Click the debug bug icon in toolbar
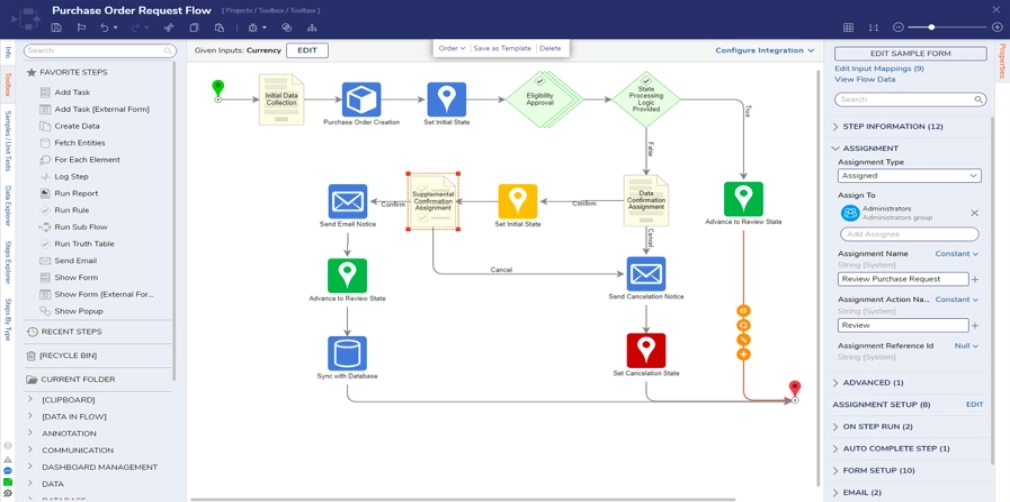This screenshot has height=502, width=1010. (254, 27)
